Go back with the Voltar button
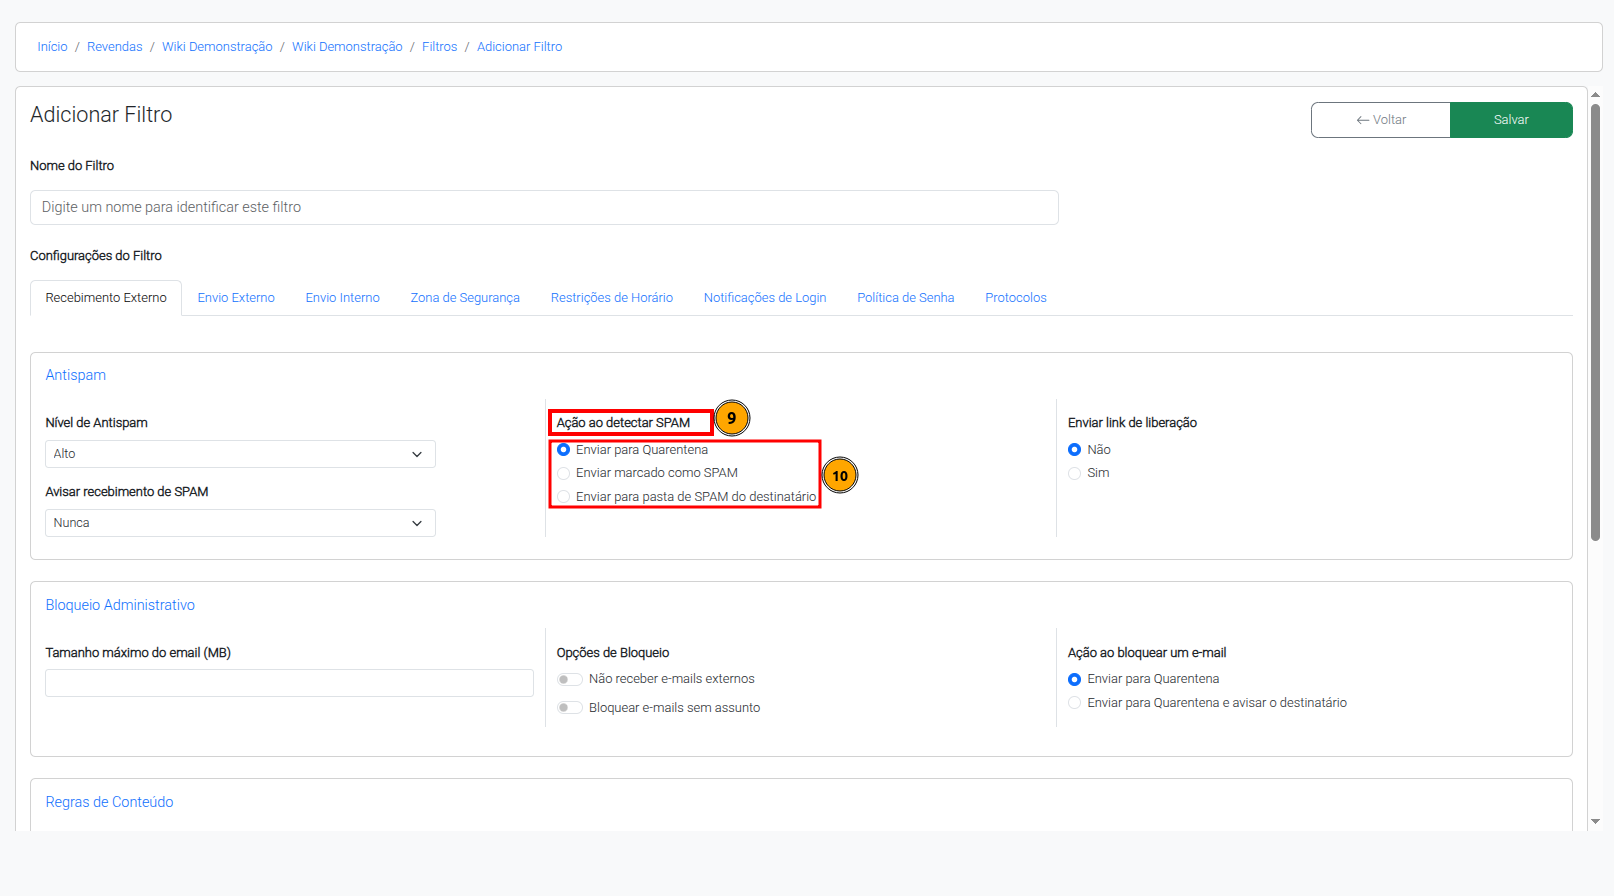 [x=1381, y=120]
